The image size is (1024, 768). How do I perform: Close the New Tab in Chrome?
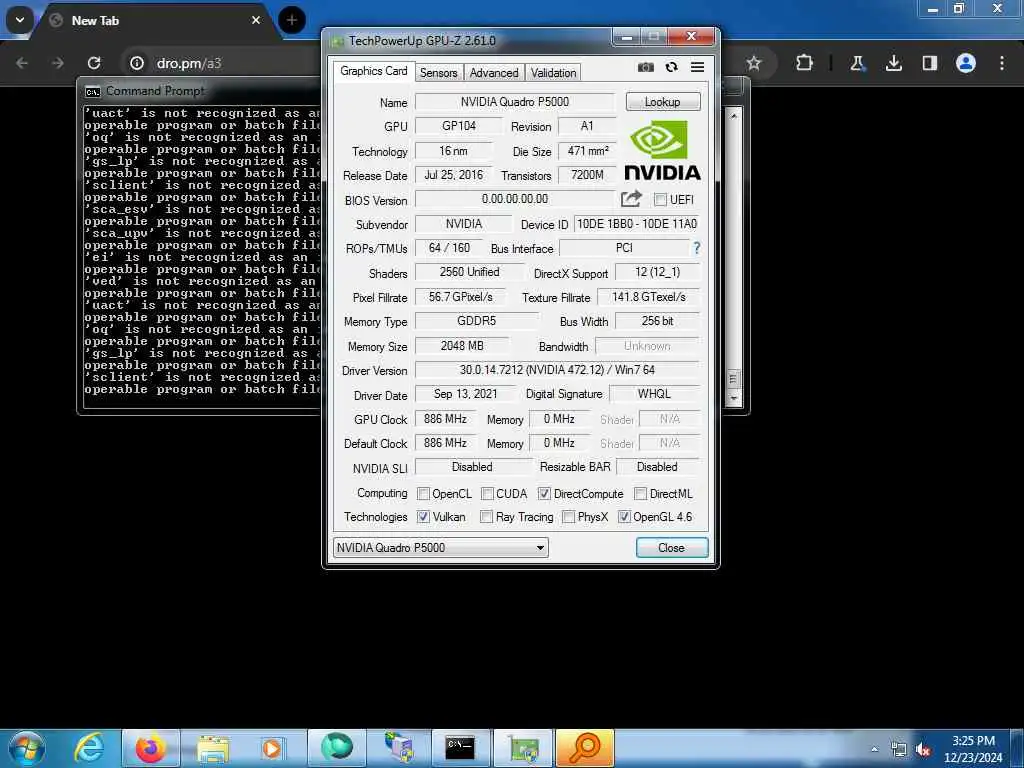click(256, 20)
